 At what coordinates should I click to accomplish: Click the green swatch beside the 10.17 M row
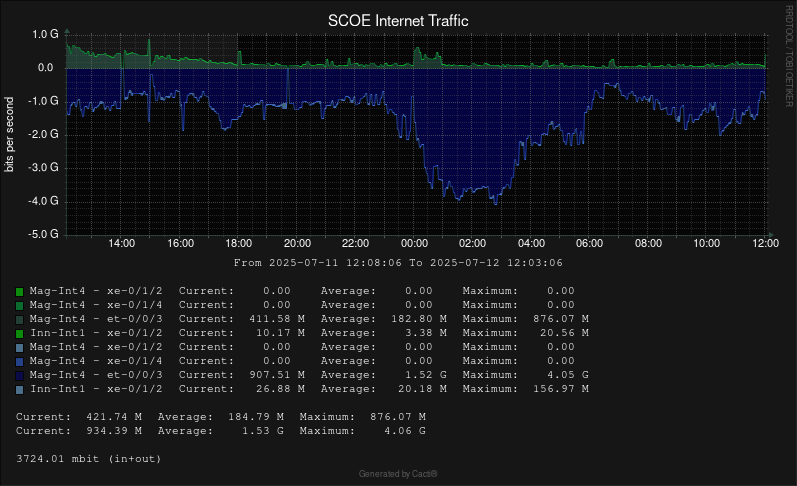coord(19,333)
